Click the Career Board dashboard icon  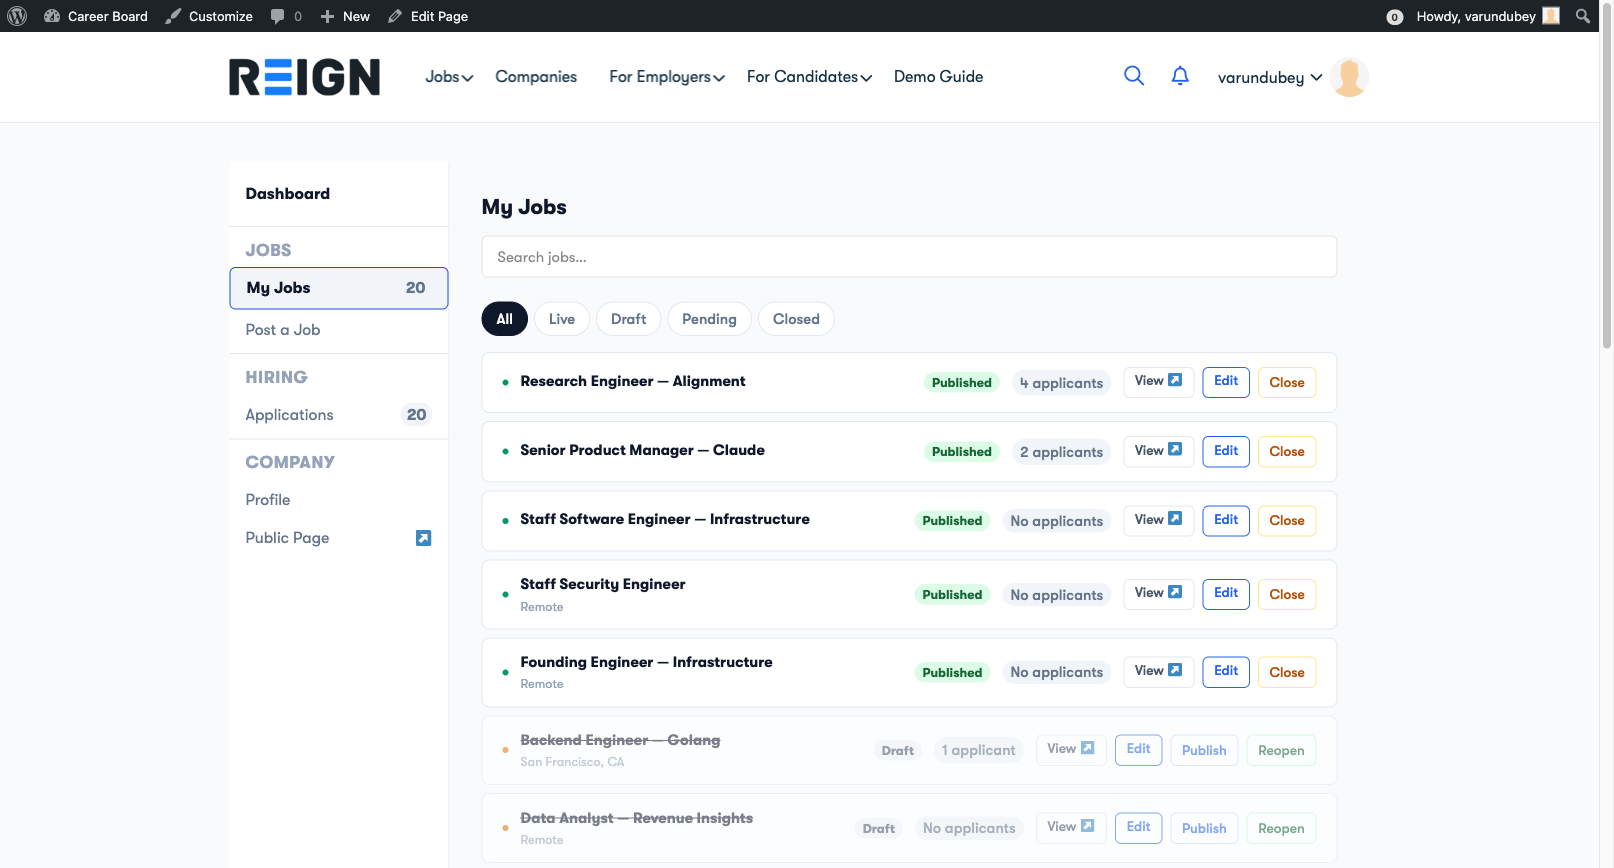52,16
